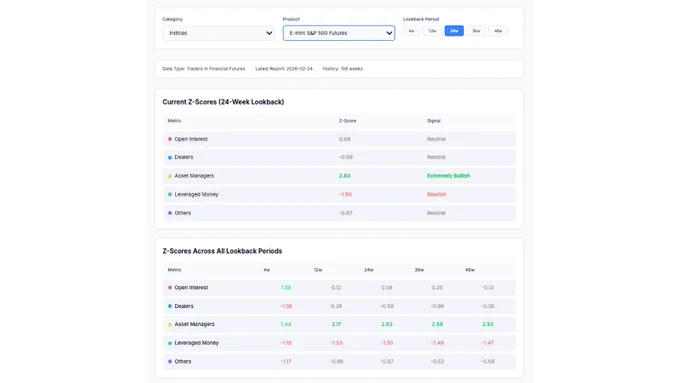Viewport: 680px width, 383px height.
Task: Click the Asset Managers 36w value 2.58
Action: [437, 324]
